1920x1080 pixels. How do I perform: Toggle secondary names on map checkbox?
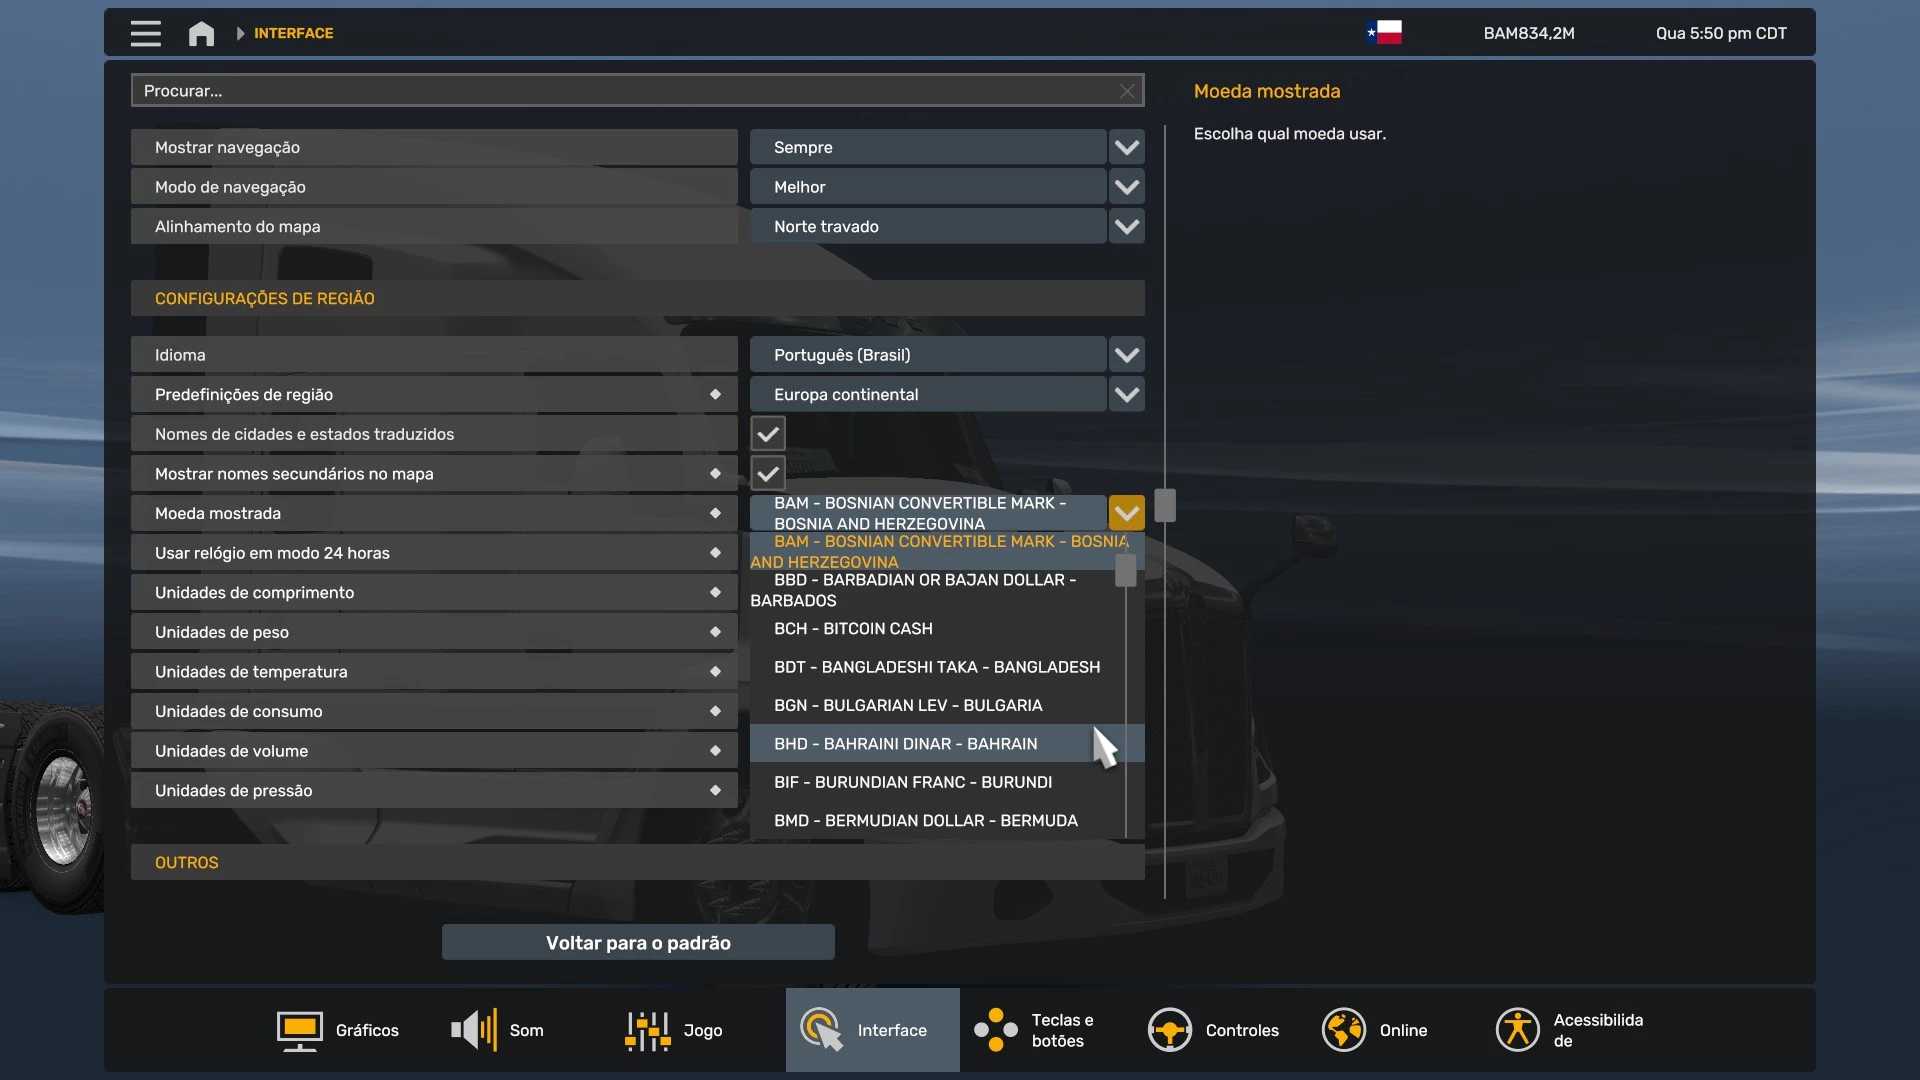pos(768,474)
